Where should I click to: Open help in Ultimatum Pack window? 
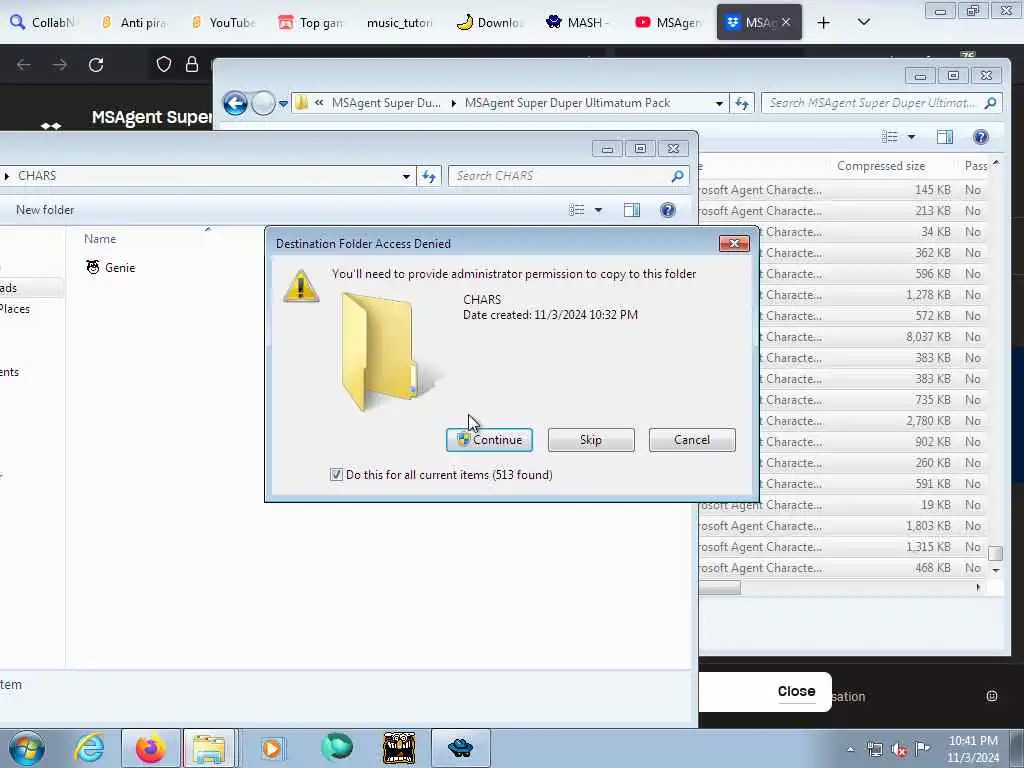[980, 136]
